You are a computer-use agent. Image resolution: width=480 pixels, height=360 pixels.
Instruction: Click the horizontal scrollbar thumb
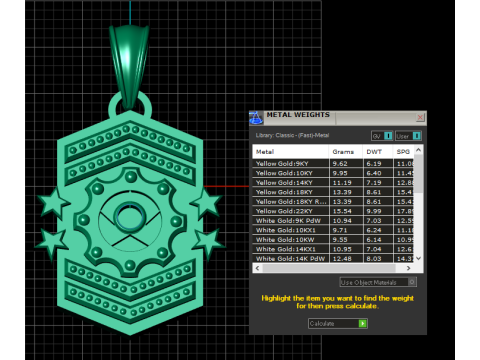(329, 268)
